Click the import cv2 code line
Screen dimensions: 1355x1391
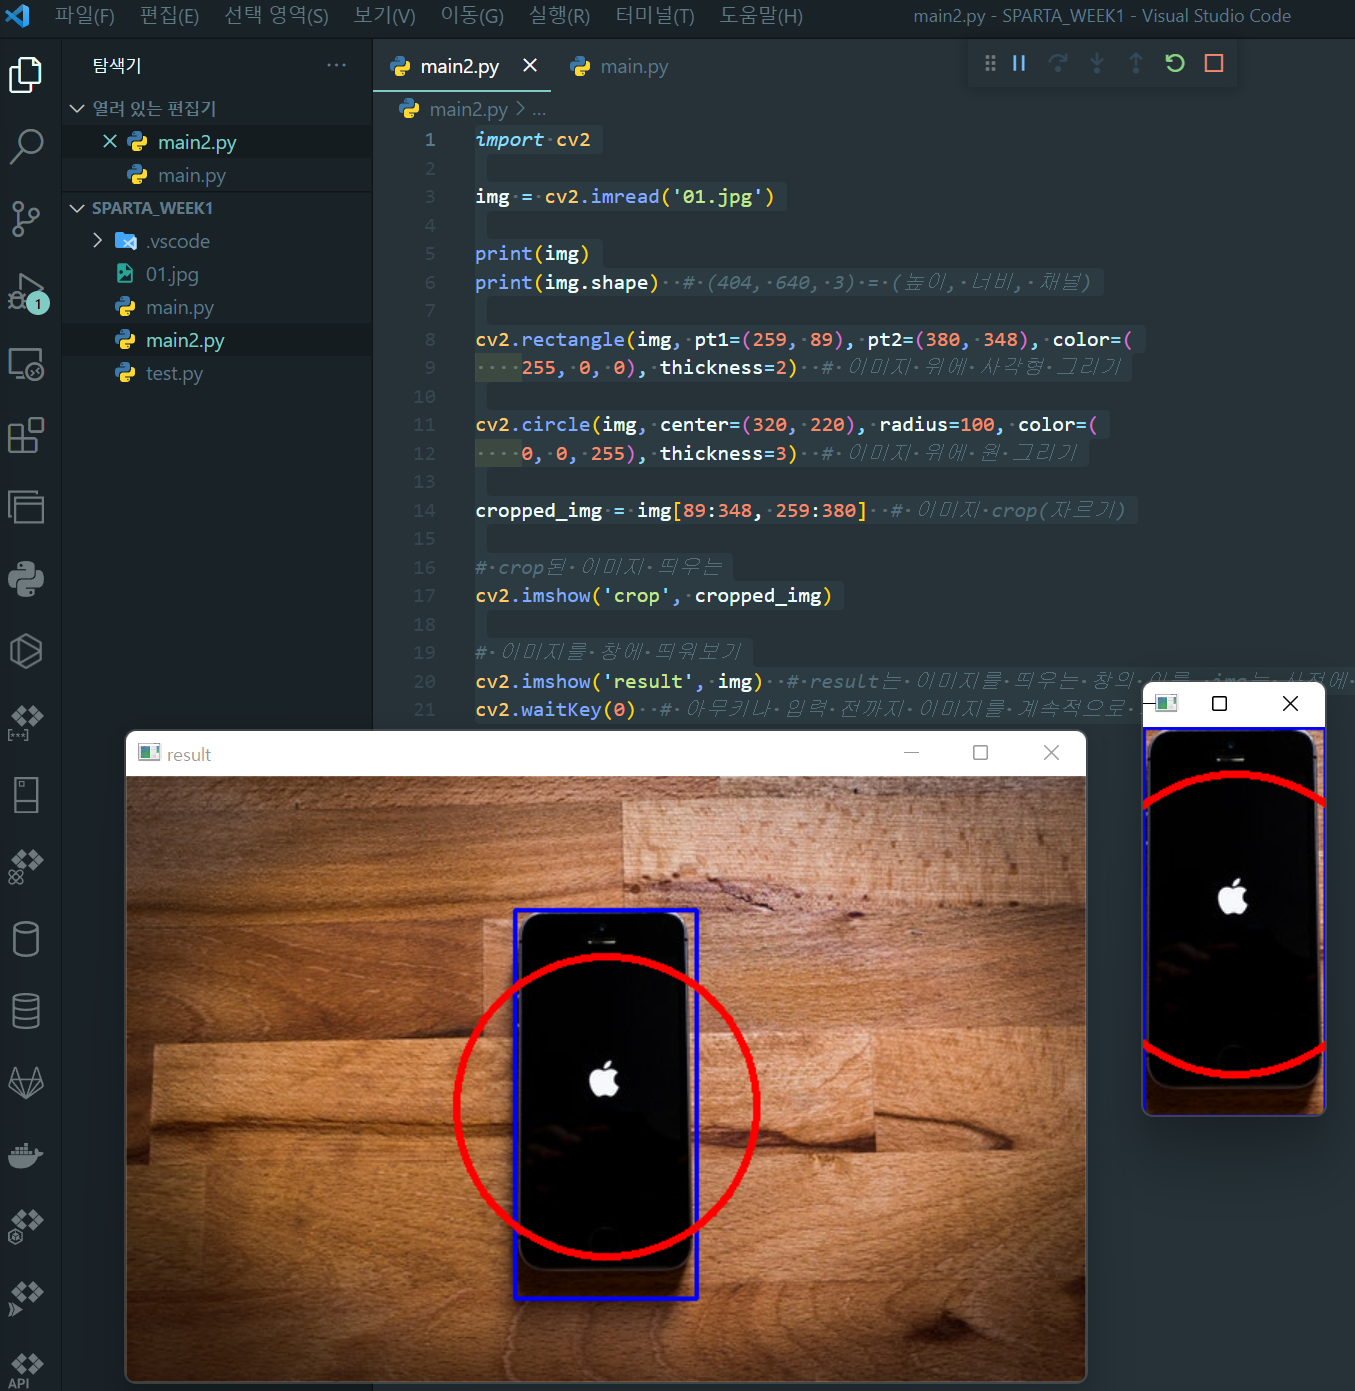(533, 140)
